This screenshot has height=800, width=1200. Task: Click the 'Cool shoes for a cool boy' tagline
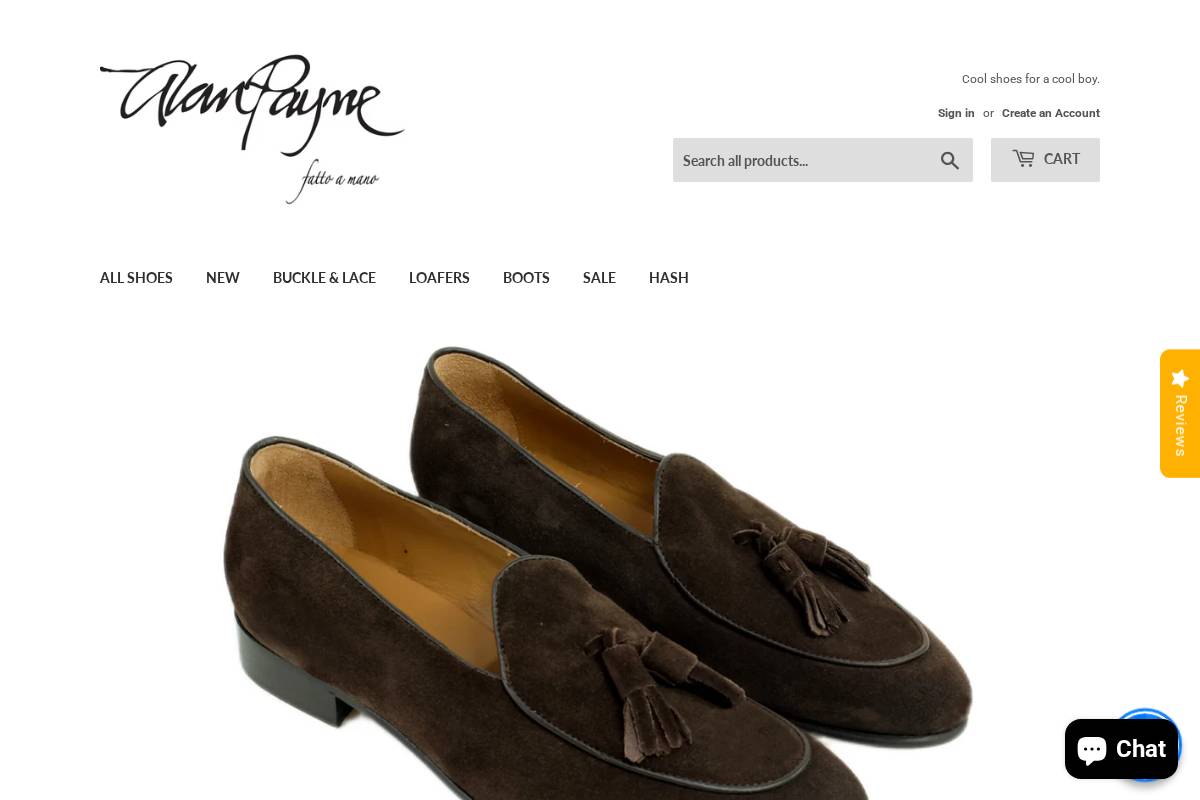point(1030,79)
